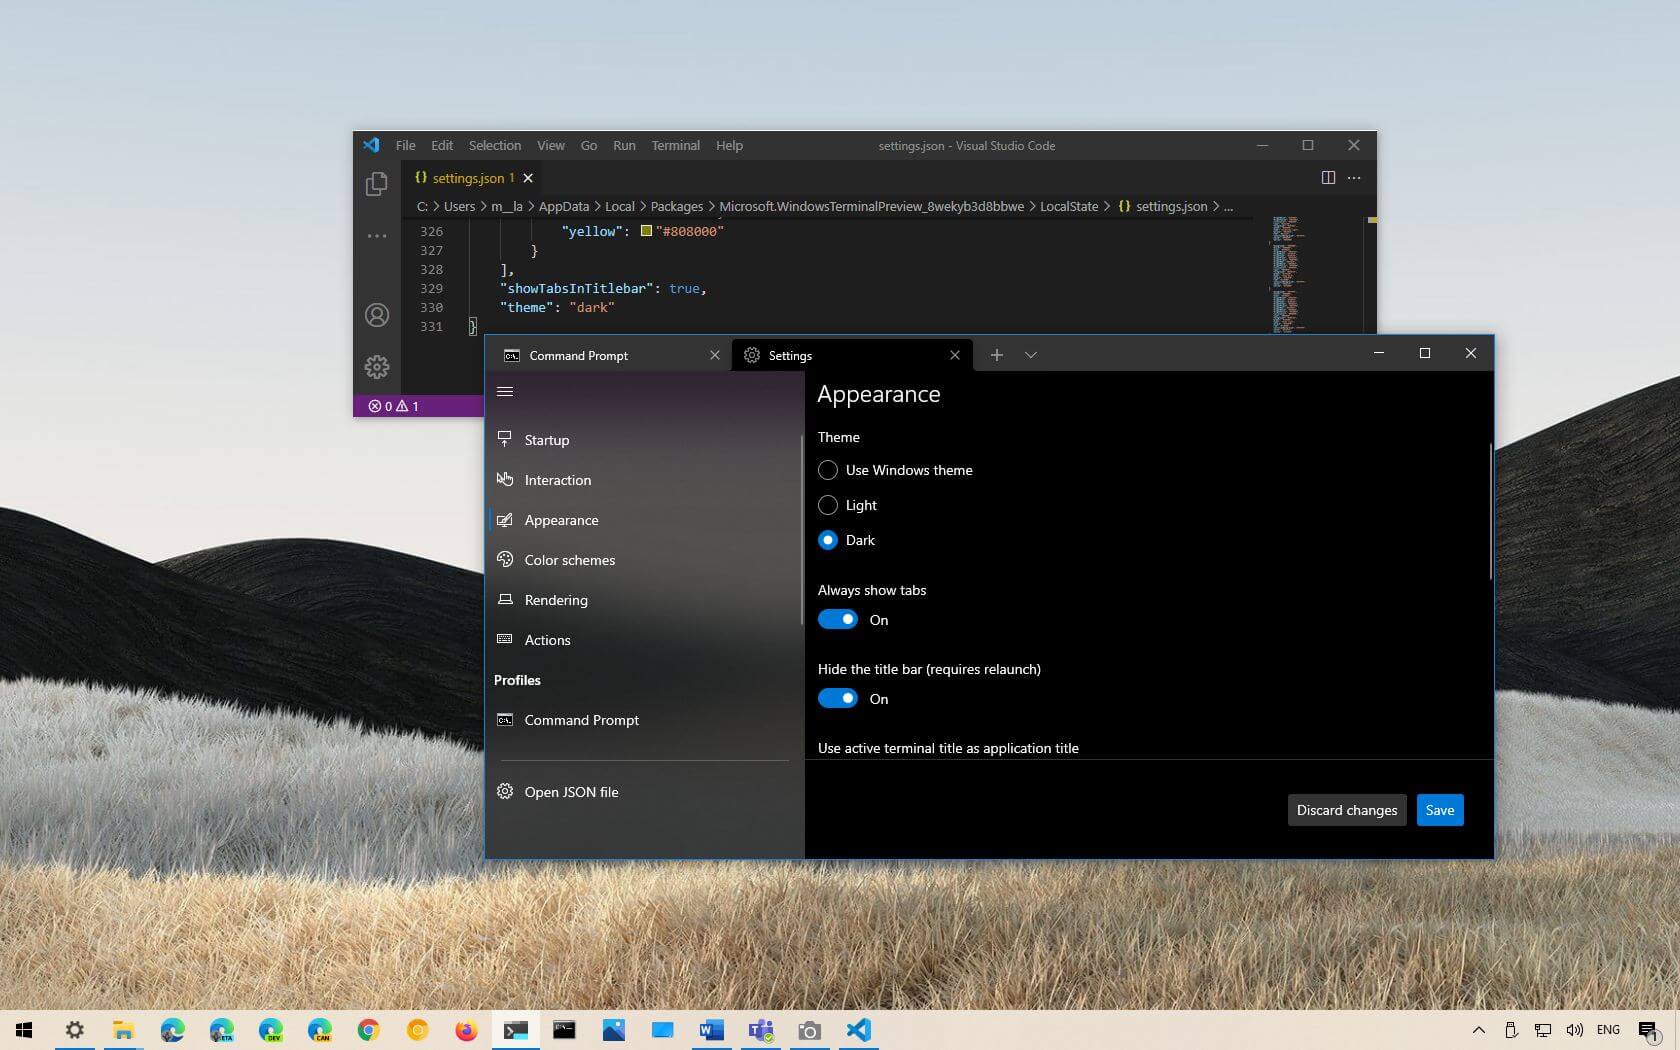Click the split editor right icon
The image size is (1680, 1050).
[1328, 177]
